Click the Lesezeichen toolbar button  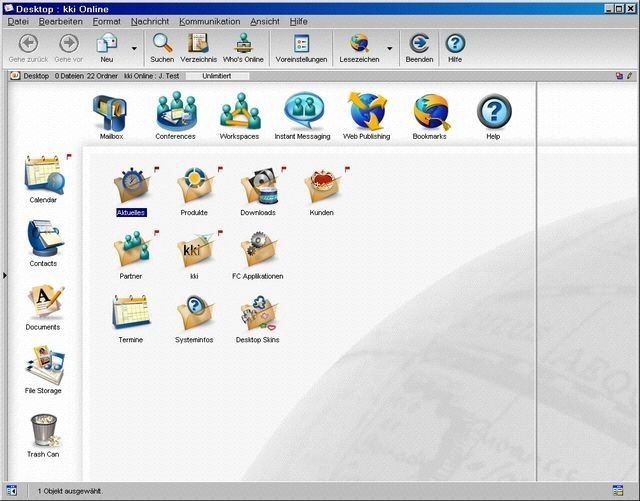(x=359, y=48)
